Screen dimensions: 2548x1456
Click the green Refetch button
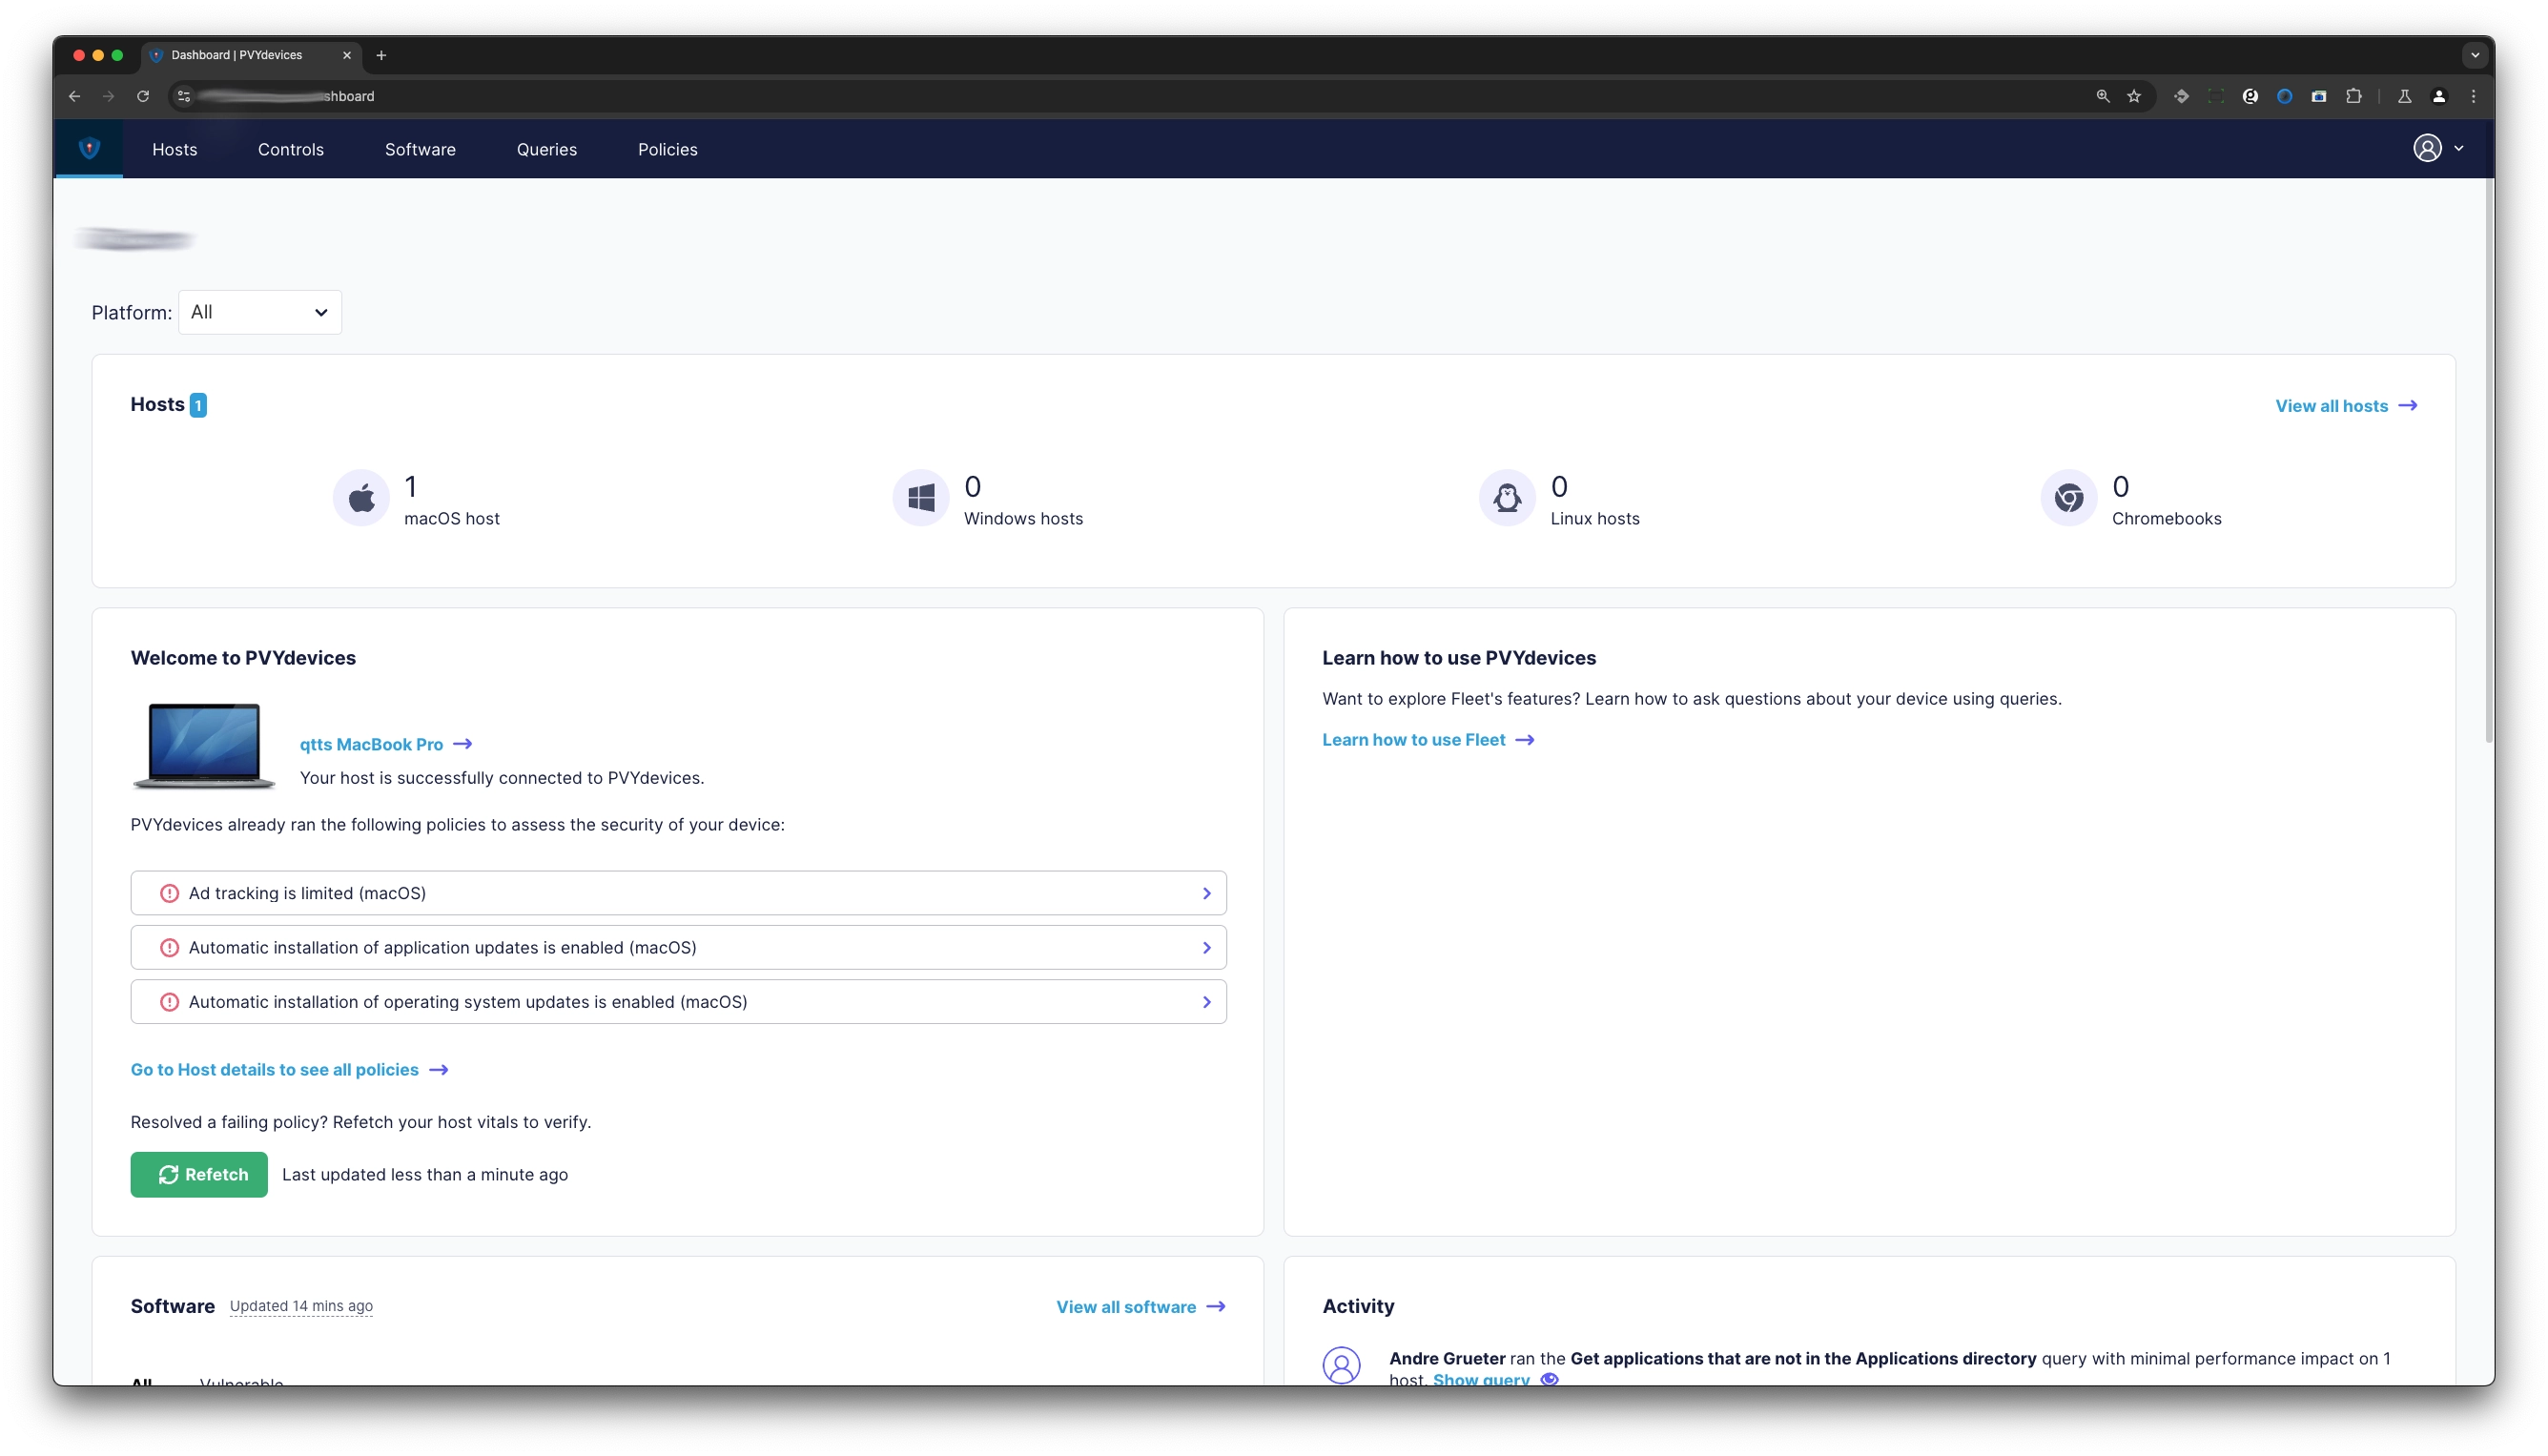199,1174
